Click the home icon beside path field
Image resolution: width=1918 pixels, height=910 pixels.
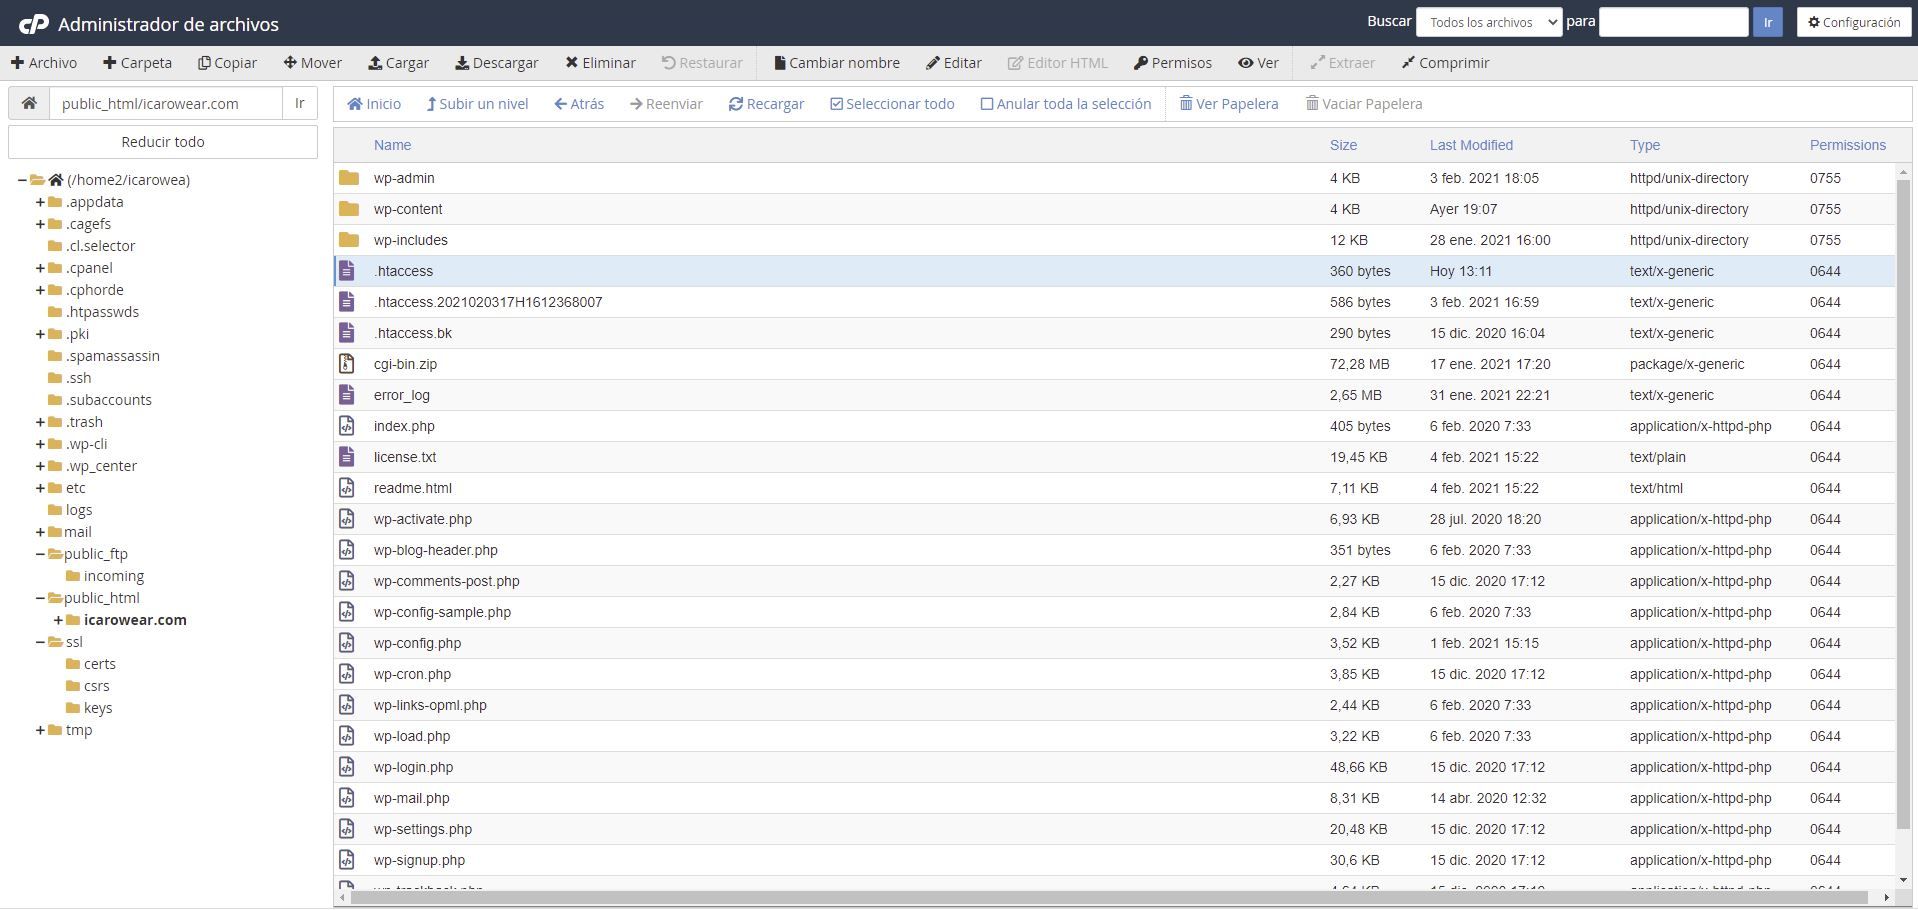tap(29, 103)
